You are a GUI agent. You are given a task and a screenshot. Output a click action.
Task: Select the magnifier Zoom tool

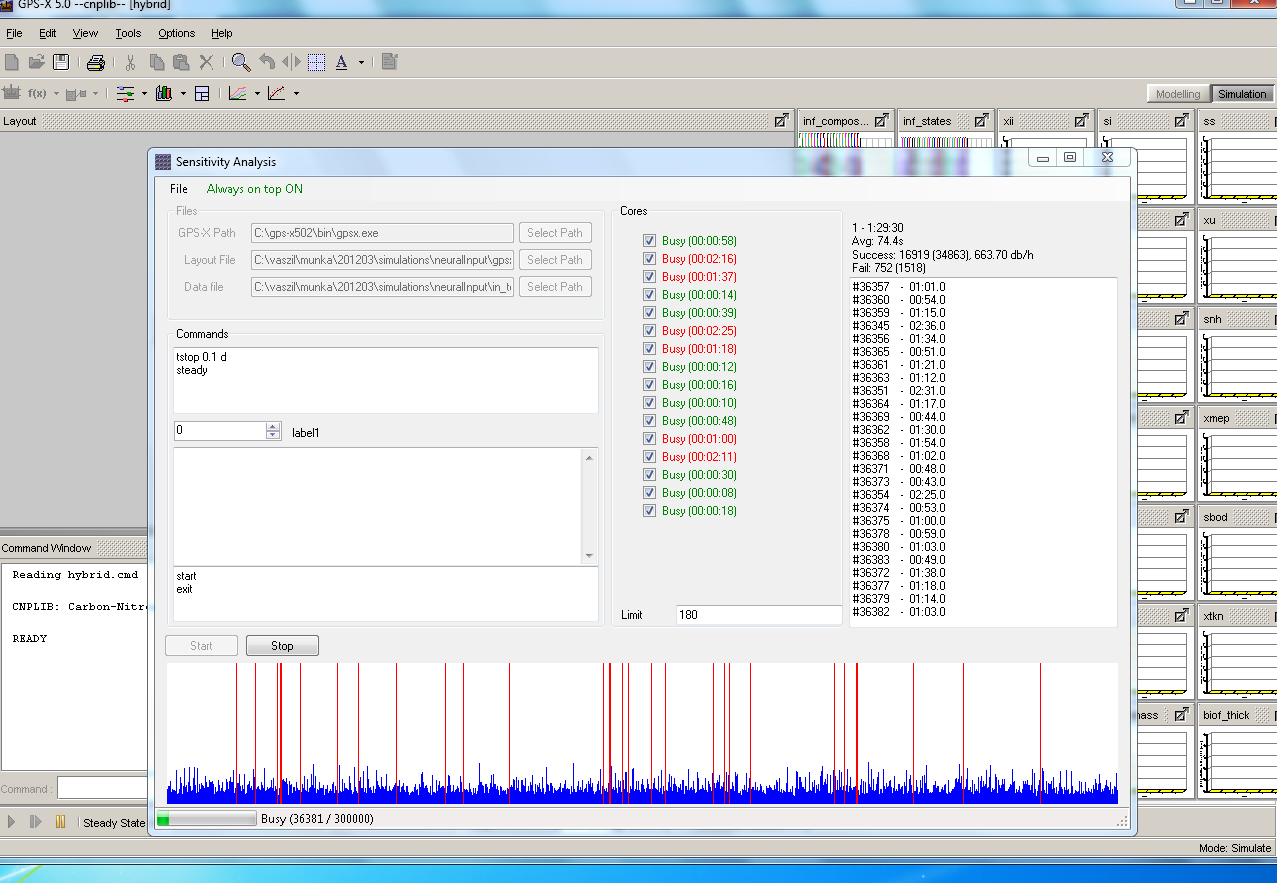coord(241,62)
